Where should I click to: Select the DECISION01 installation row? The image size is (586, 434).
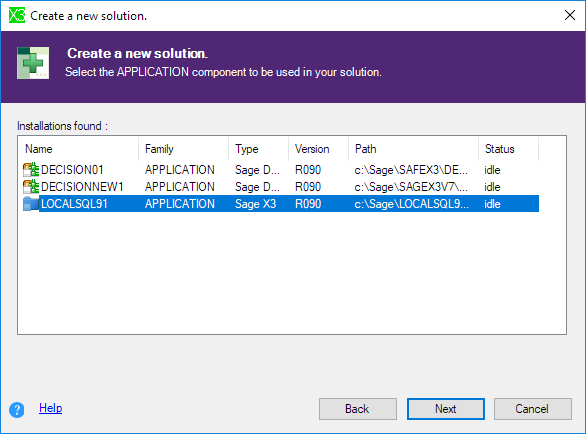click(x=281, y=170)
